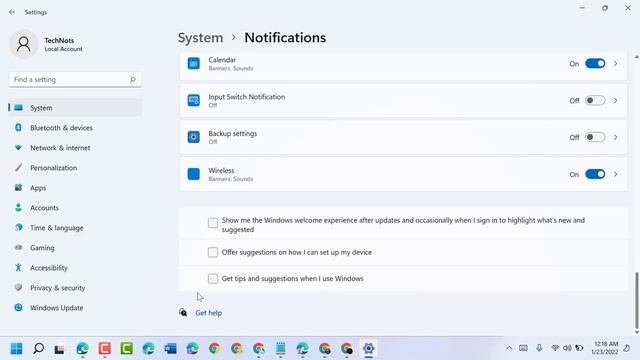The height and width of the screenshot is (360, 640).
Task: Open taskbar Search
Action: click(39, 349)
